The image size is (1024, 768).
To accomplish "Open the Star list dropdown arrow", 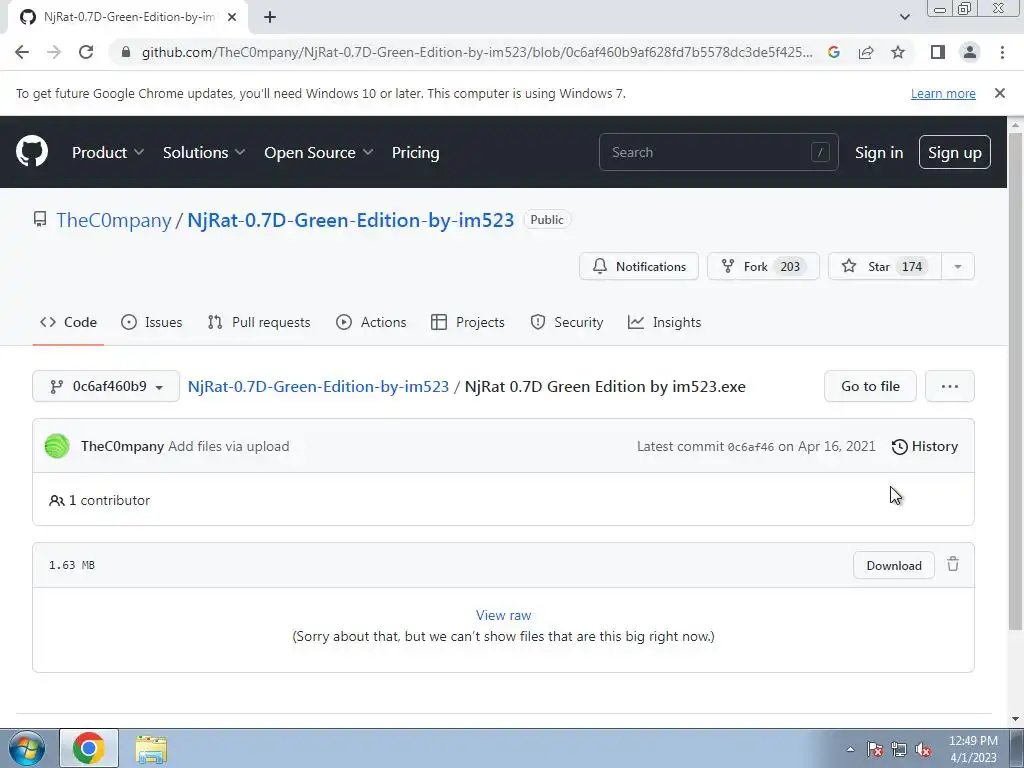I will 958,266.
